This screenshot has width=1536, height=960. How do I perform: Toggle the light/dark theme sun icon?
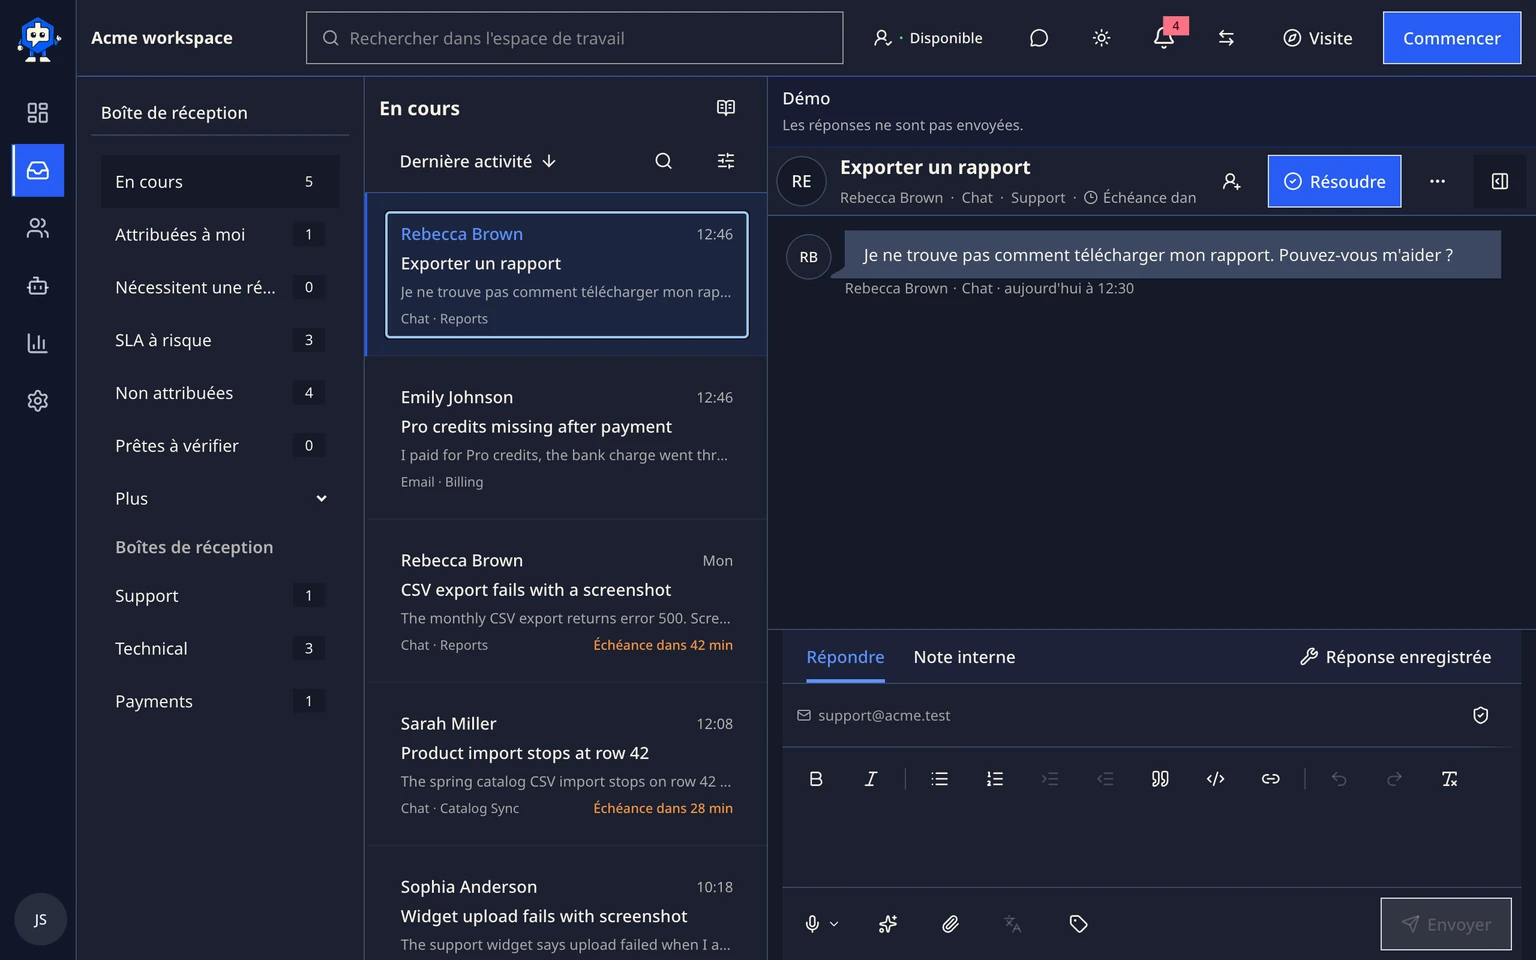pos(1101,38)
